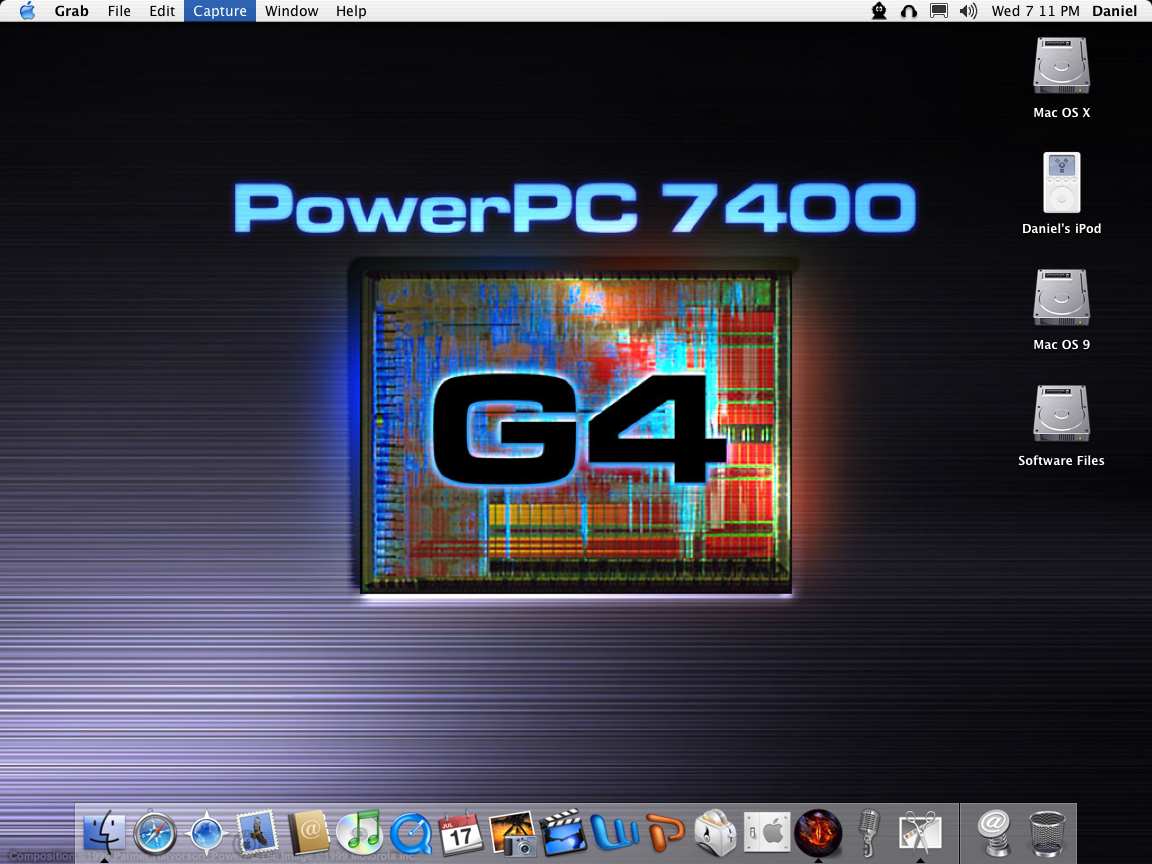Screen dimensions: 1152x864
Task: Open Mail from the Dock
Action: [257, 833]
